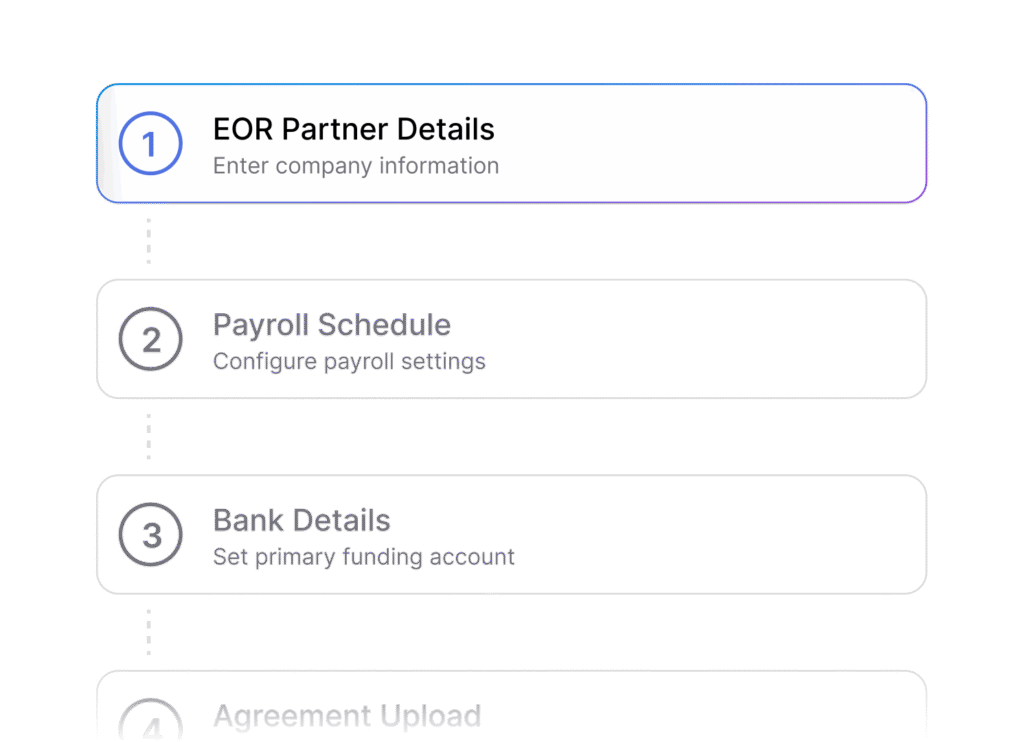The width and height of the screenshot is (1024, 742).
Task: Click the Bank Details heading text
Action: click(302, 520)
